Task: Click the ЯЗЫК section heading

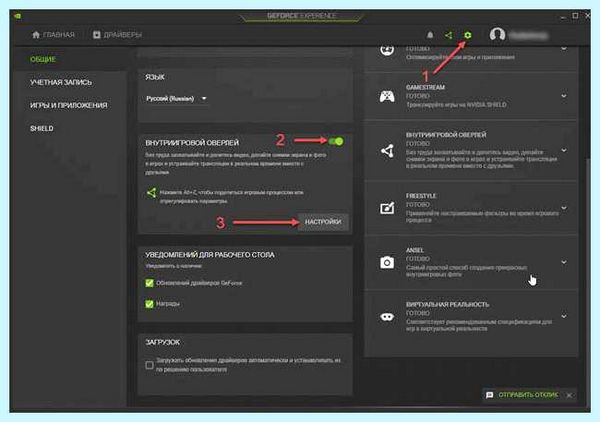Action: (x=155, y=77)
